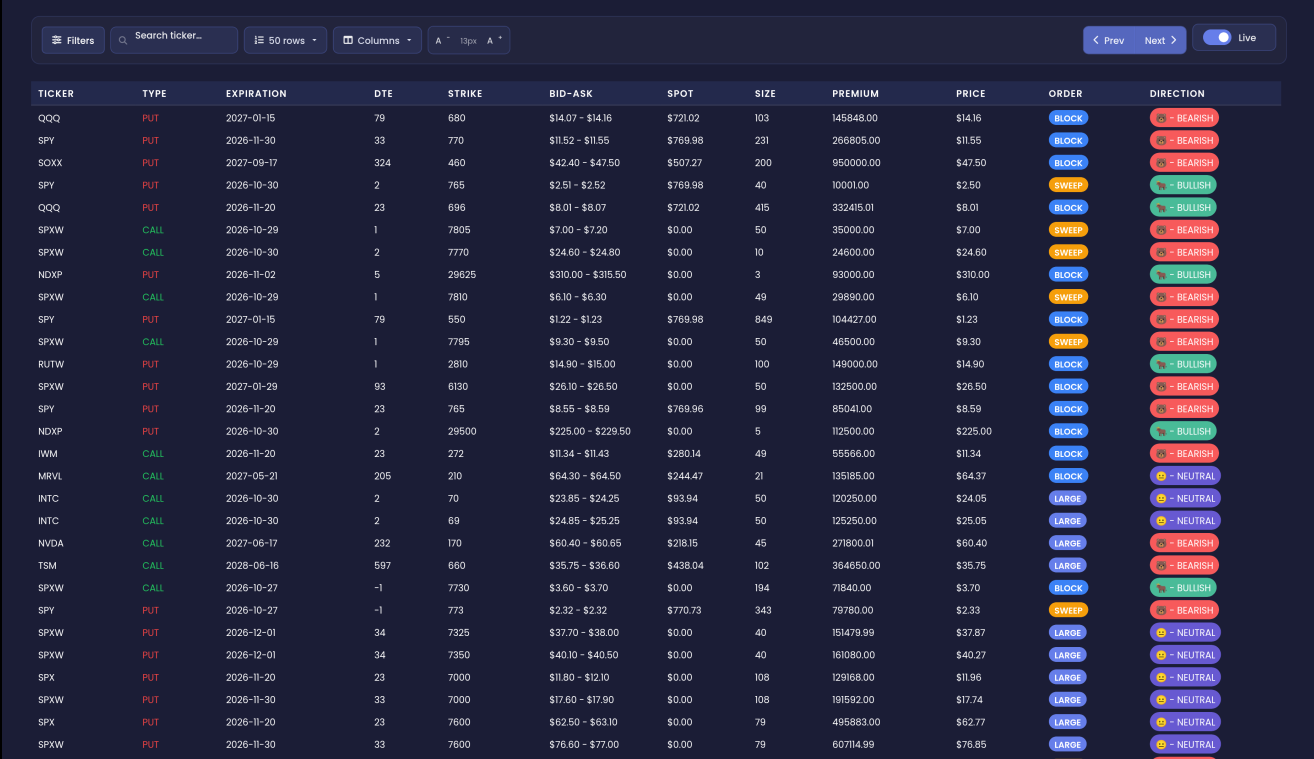
Task: Open the 50 rows dropdown
Action: pyautogui.click(x=285, y=40)
